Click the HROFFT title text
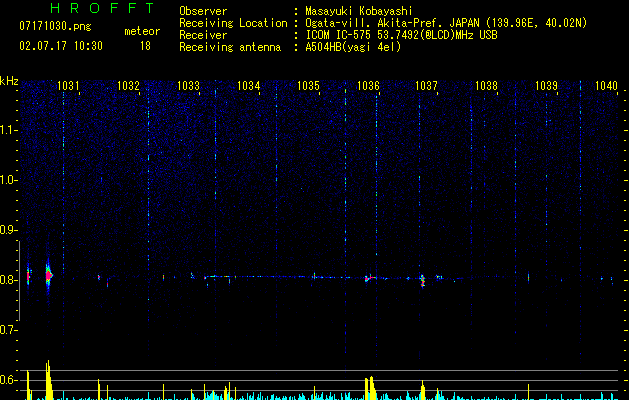 pos(103,8)
